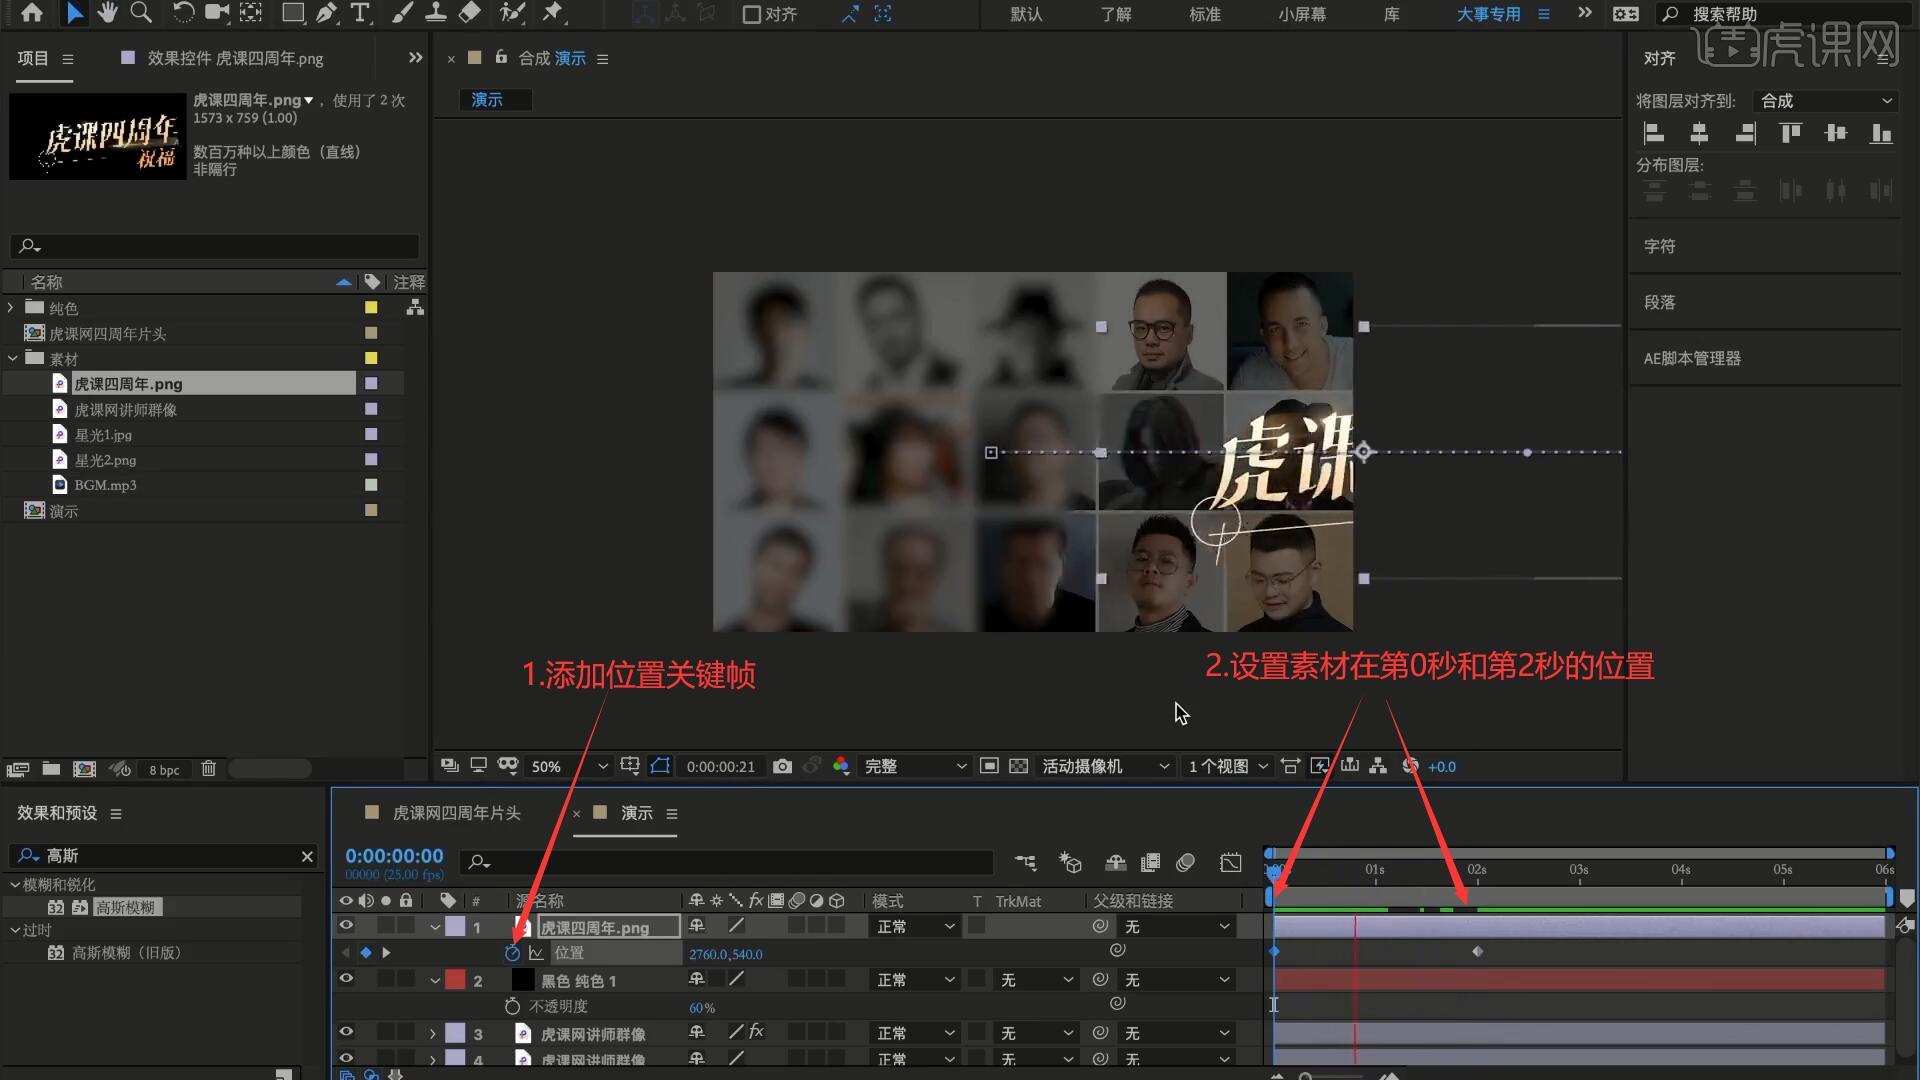Screen dimensions: 1920x1080
Task: Select the Hand tool
Action: (x=107, y=13)
